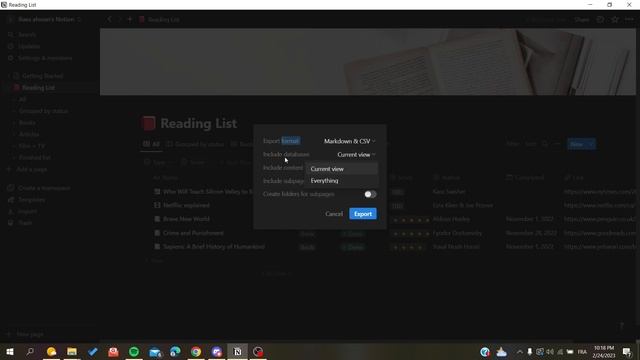Click the Share button in top bar
640x360 pixels.
point(582,20)
